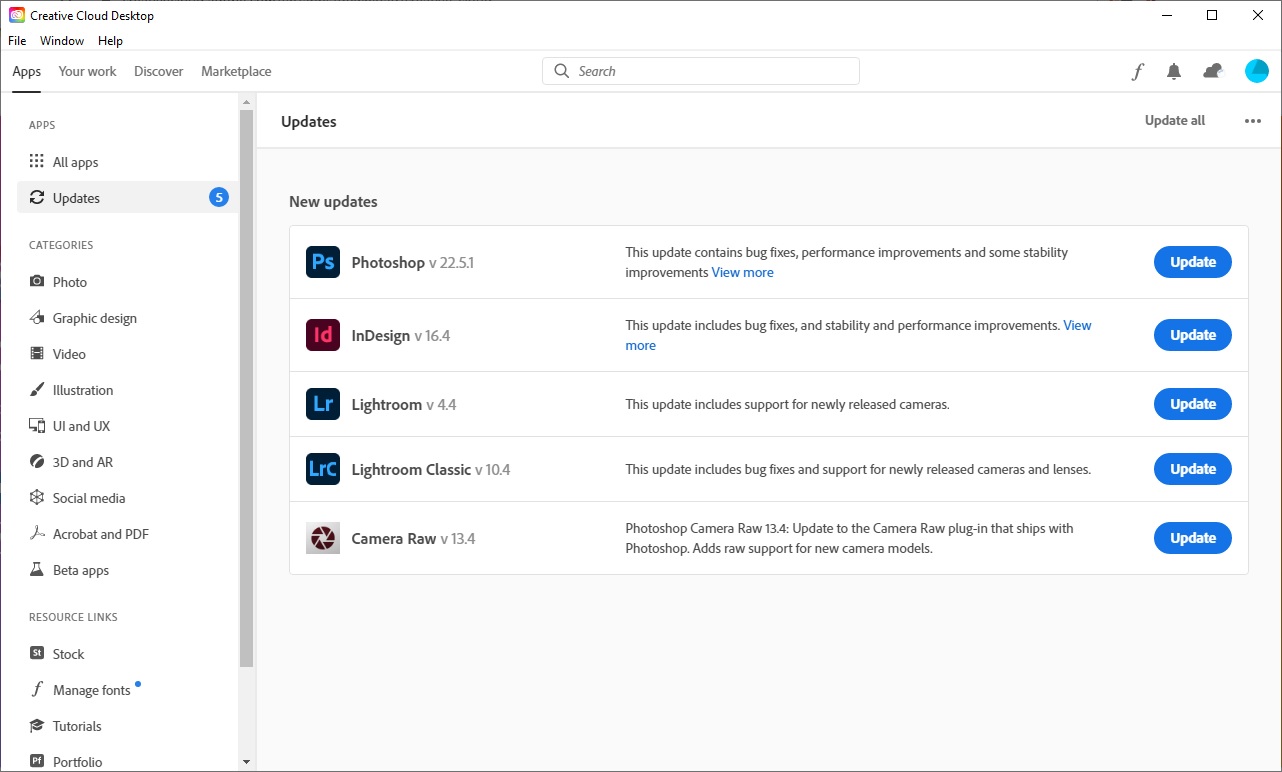Open Adobe Stock from resource links

tap(69, 653)
